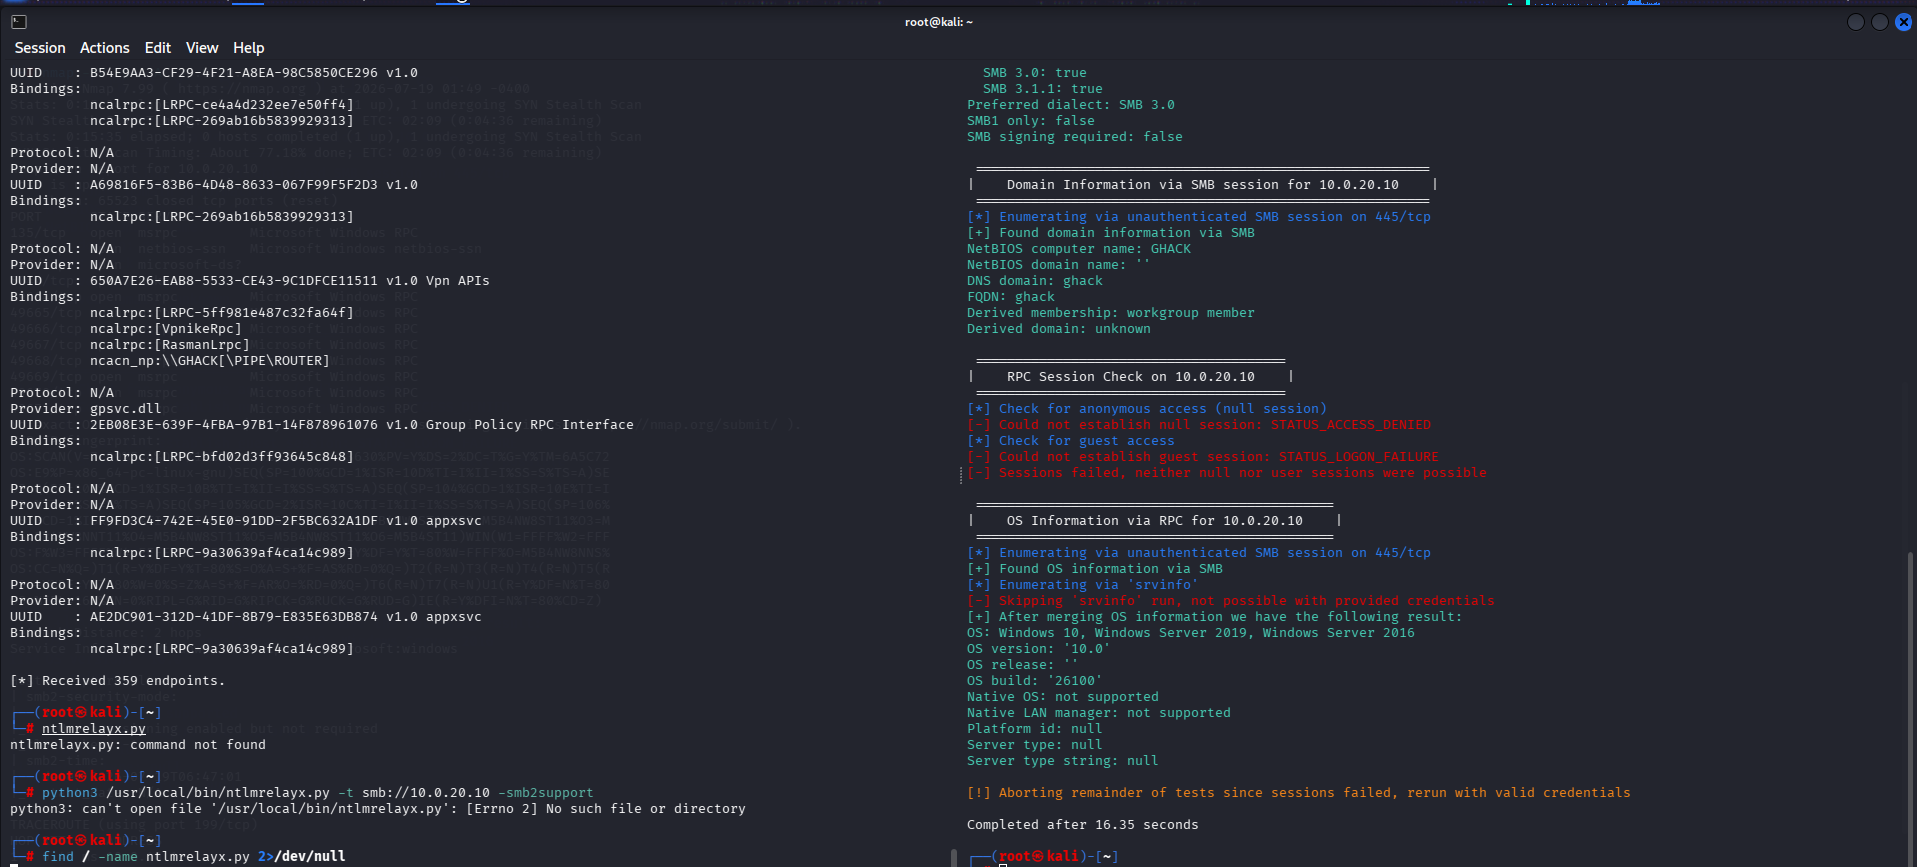1917x867 pixels.
Task: Click 'SMB signing required: false' line
Action: [x=1075, y=137]
